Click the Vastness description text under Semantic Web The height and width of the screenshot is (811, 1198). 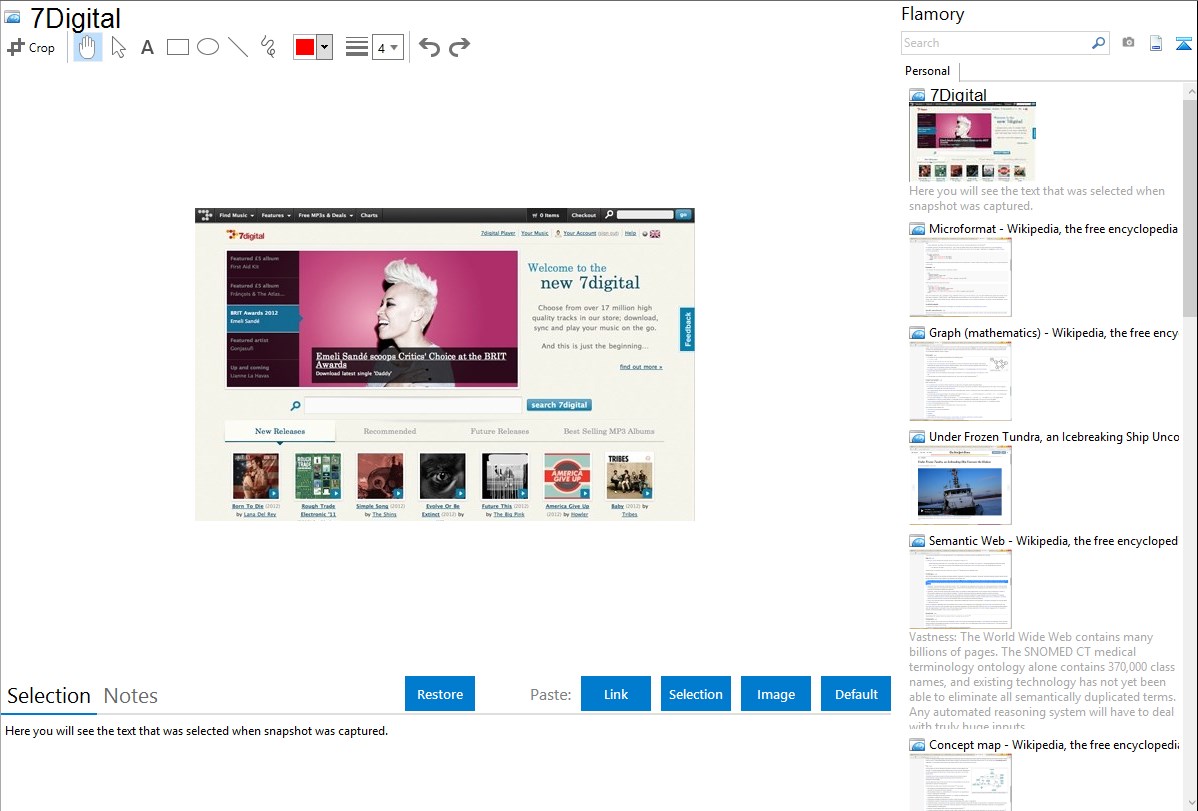click(1042, 680)
